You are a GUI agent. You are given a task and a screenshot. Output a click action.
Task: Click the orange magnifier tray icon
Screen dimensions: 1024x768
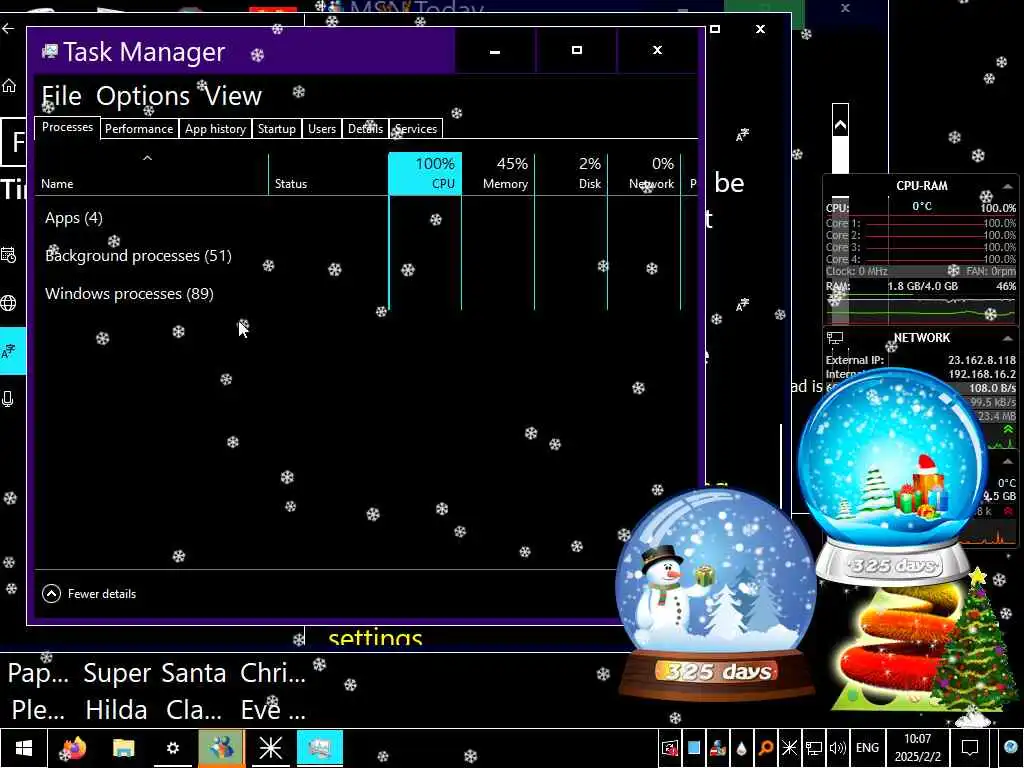765,748
